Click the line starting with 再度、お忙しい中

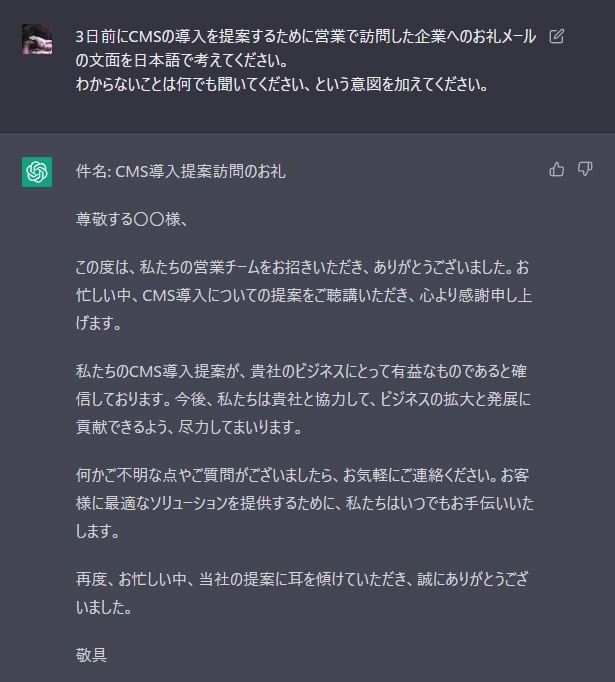click(302, 579)
